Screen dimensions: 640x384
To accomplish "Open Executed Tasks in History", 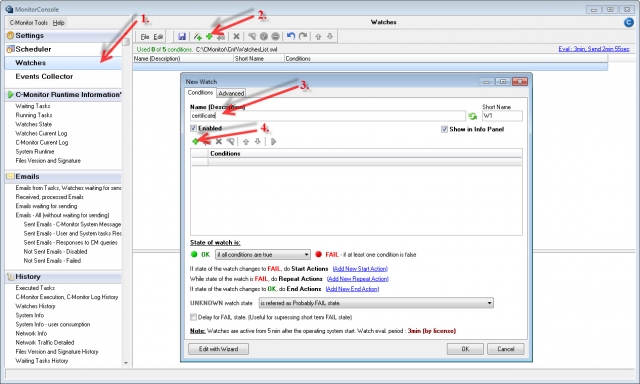I will click(x=35, y=288).
